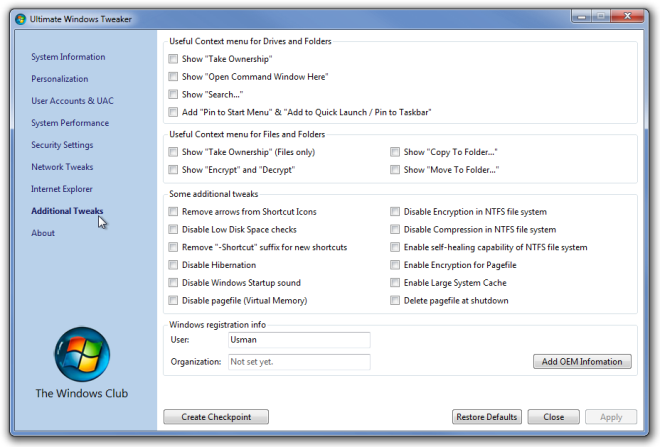
Task: Click the Ultimate Windows Tweaker title bar icon
Action: (20, 19)
